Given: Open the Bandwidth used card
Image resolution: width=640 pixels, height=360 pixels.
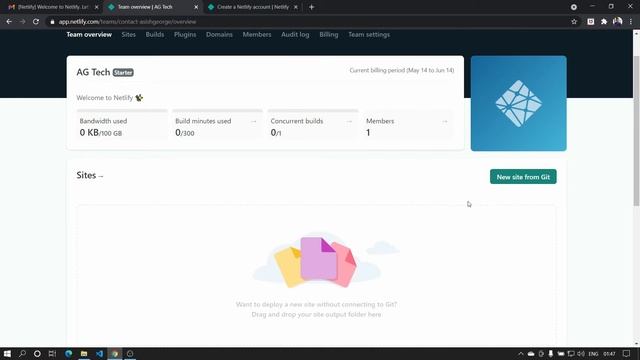Looking at the screenshot, I should (122, 124).
